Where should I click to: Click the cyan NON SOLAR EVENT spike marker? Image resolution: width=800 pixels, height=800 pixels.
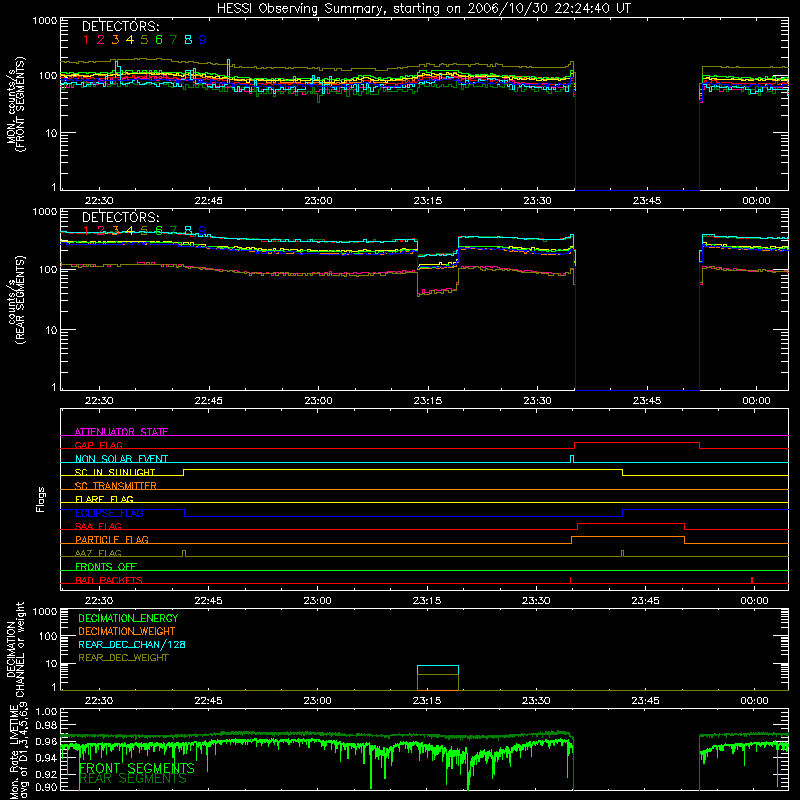coord(572,459)
